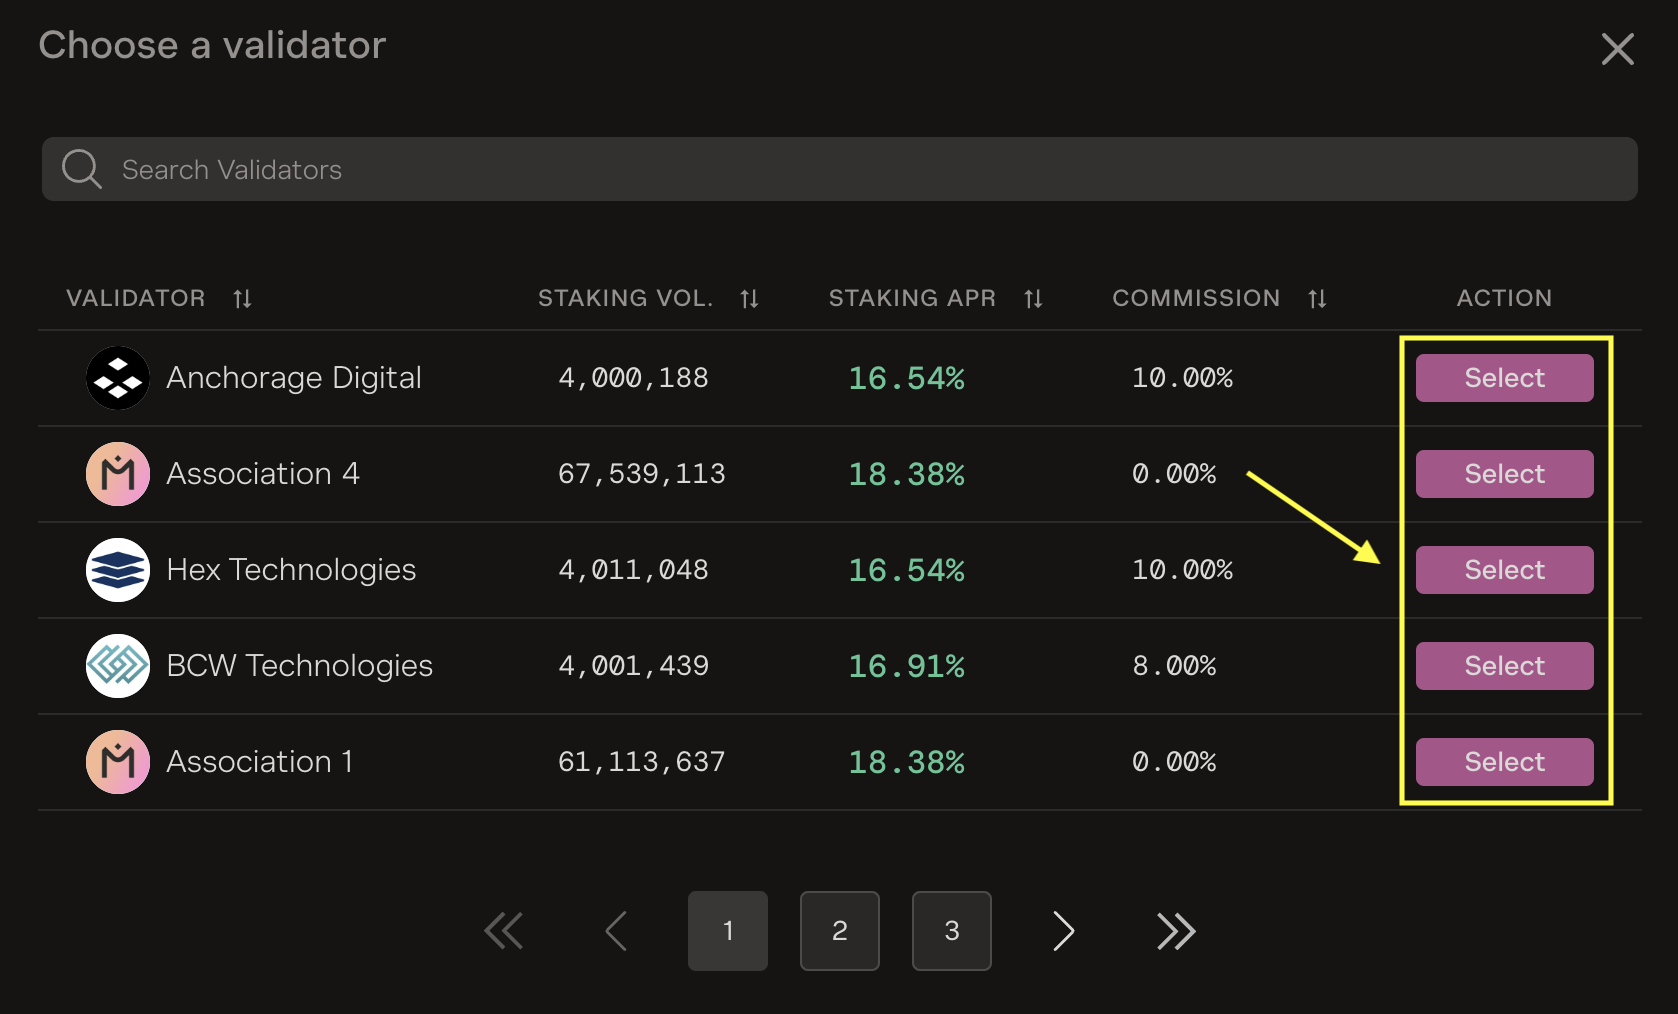The width and height of the screenshot is (1678, 1014).
Task: Click the Association 4 logo icon
Action: pos(118,474)
